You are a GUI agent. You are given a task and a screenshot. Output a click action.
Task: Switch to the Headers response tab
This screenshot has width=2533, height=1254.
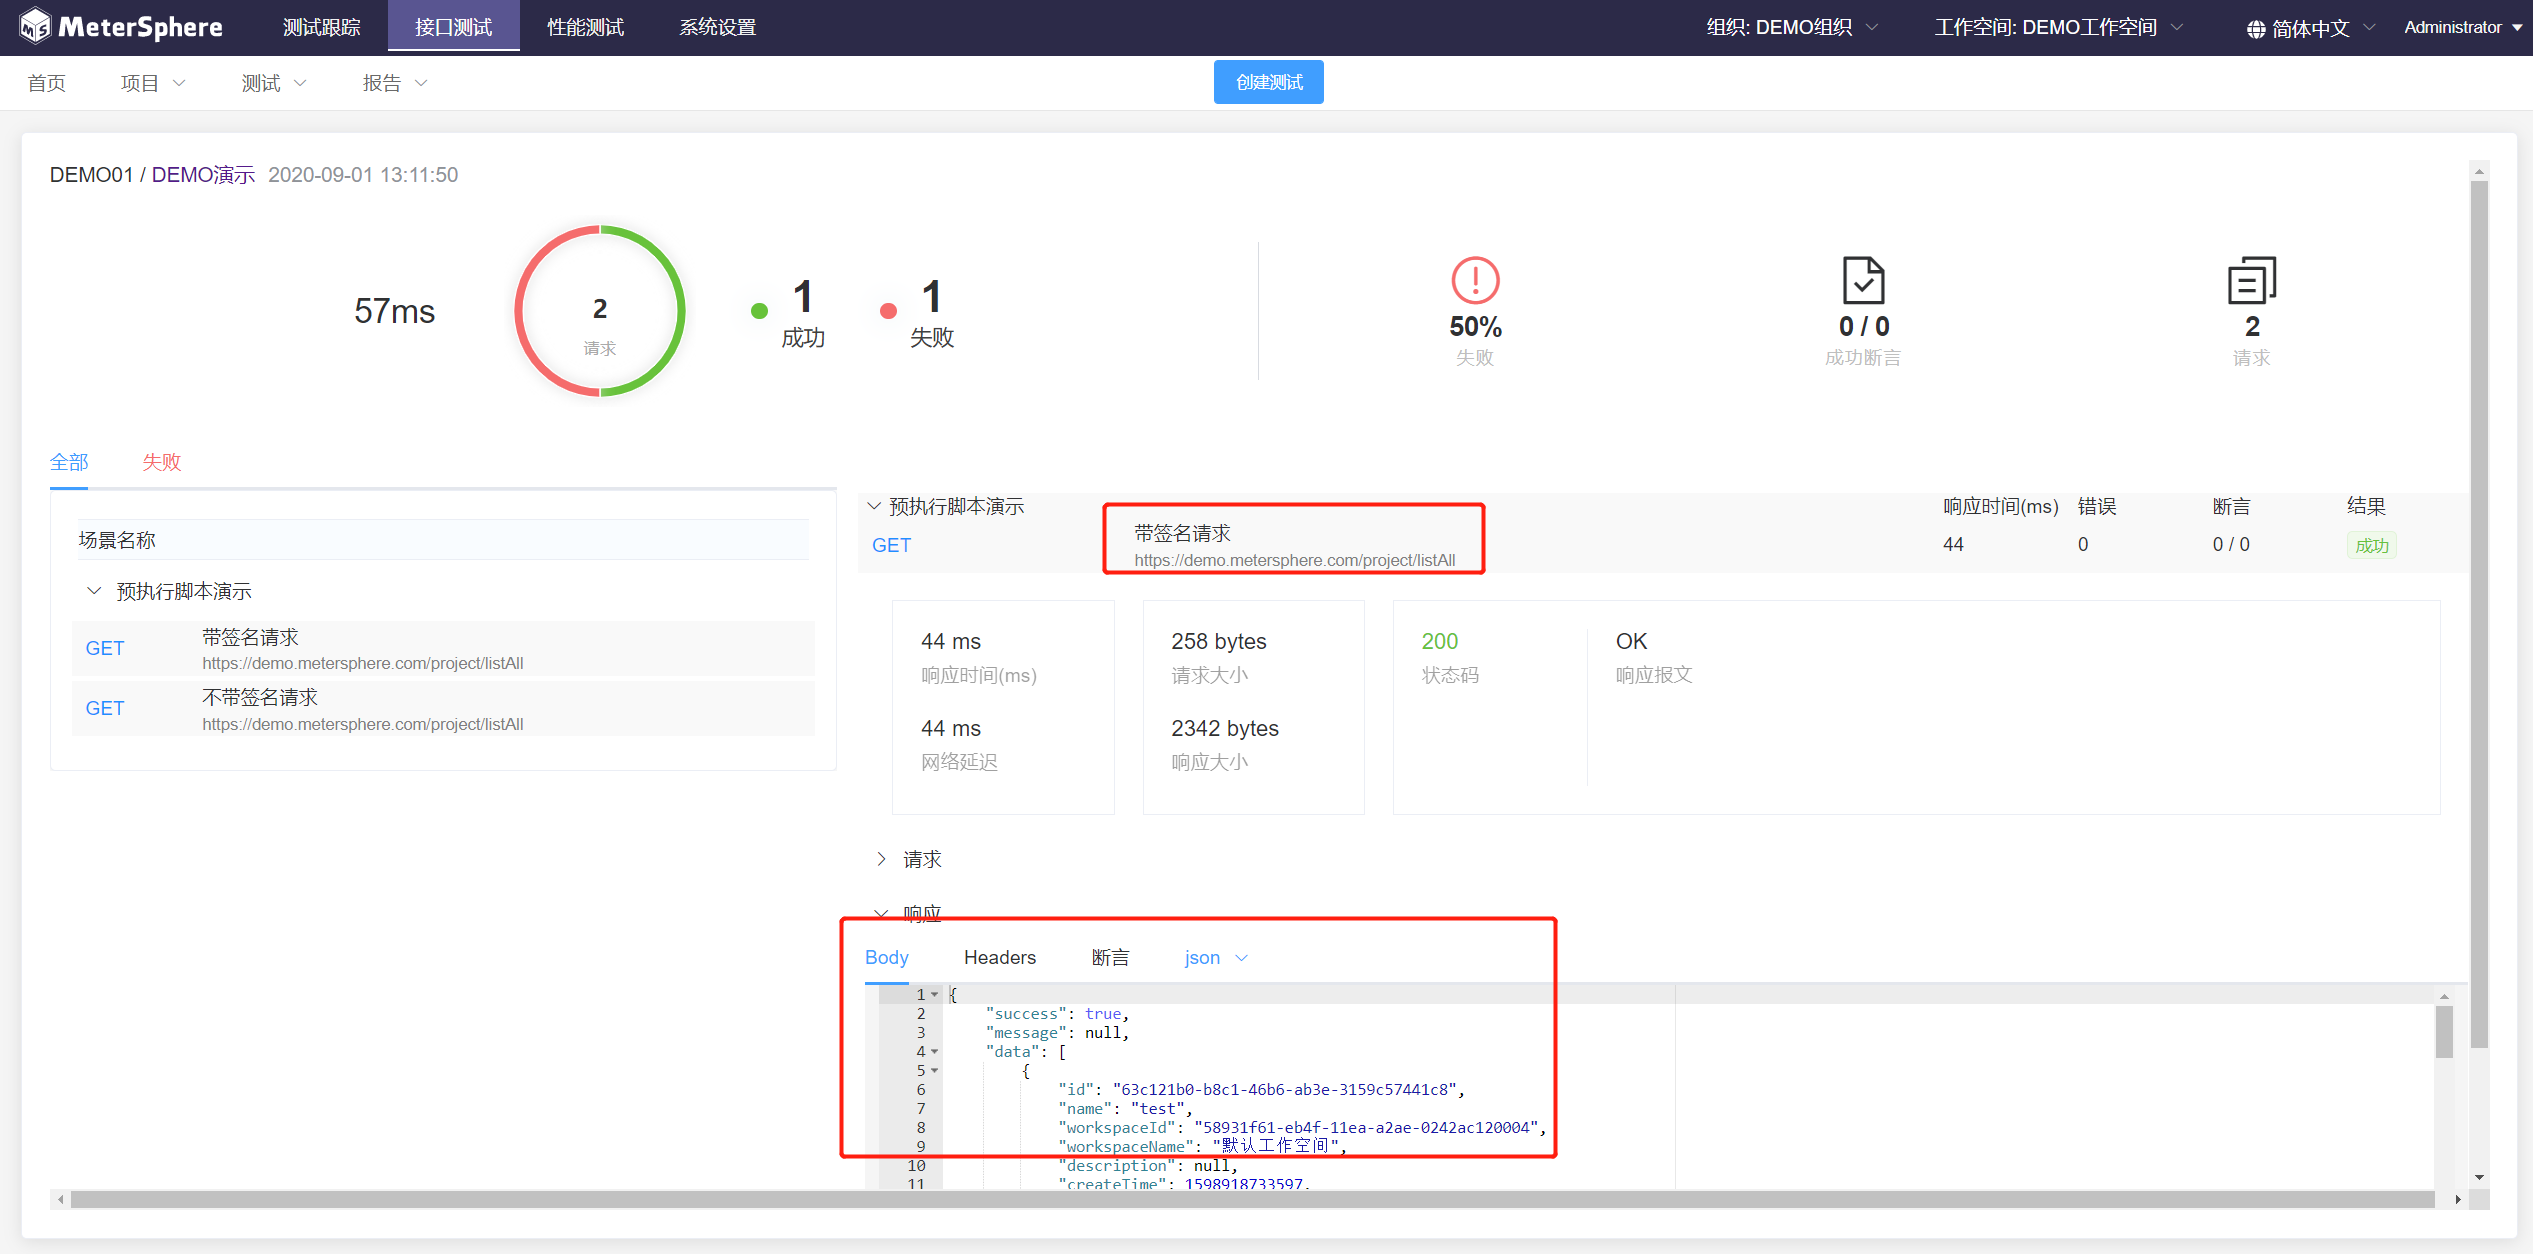point(999,958)
